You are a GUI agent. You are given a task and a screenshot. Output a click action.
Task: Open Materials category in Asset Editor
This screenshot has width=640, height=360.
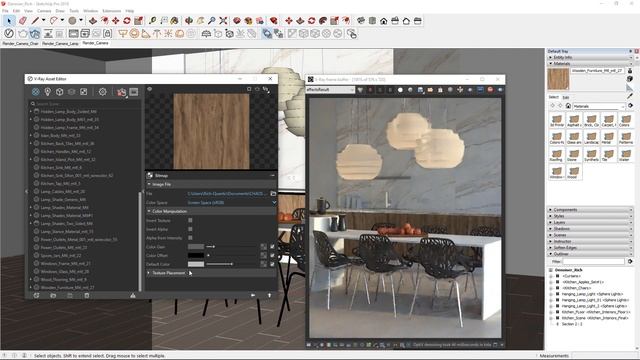(x=36, y=92)
